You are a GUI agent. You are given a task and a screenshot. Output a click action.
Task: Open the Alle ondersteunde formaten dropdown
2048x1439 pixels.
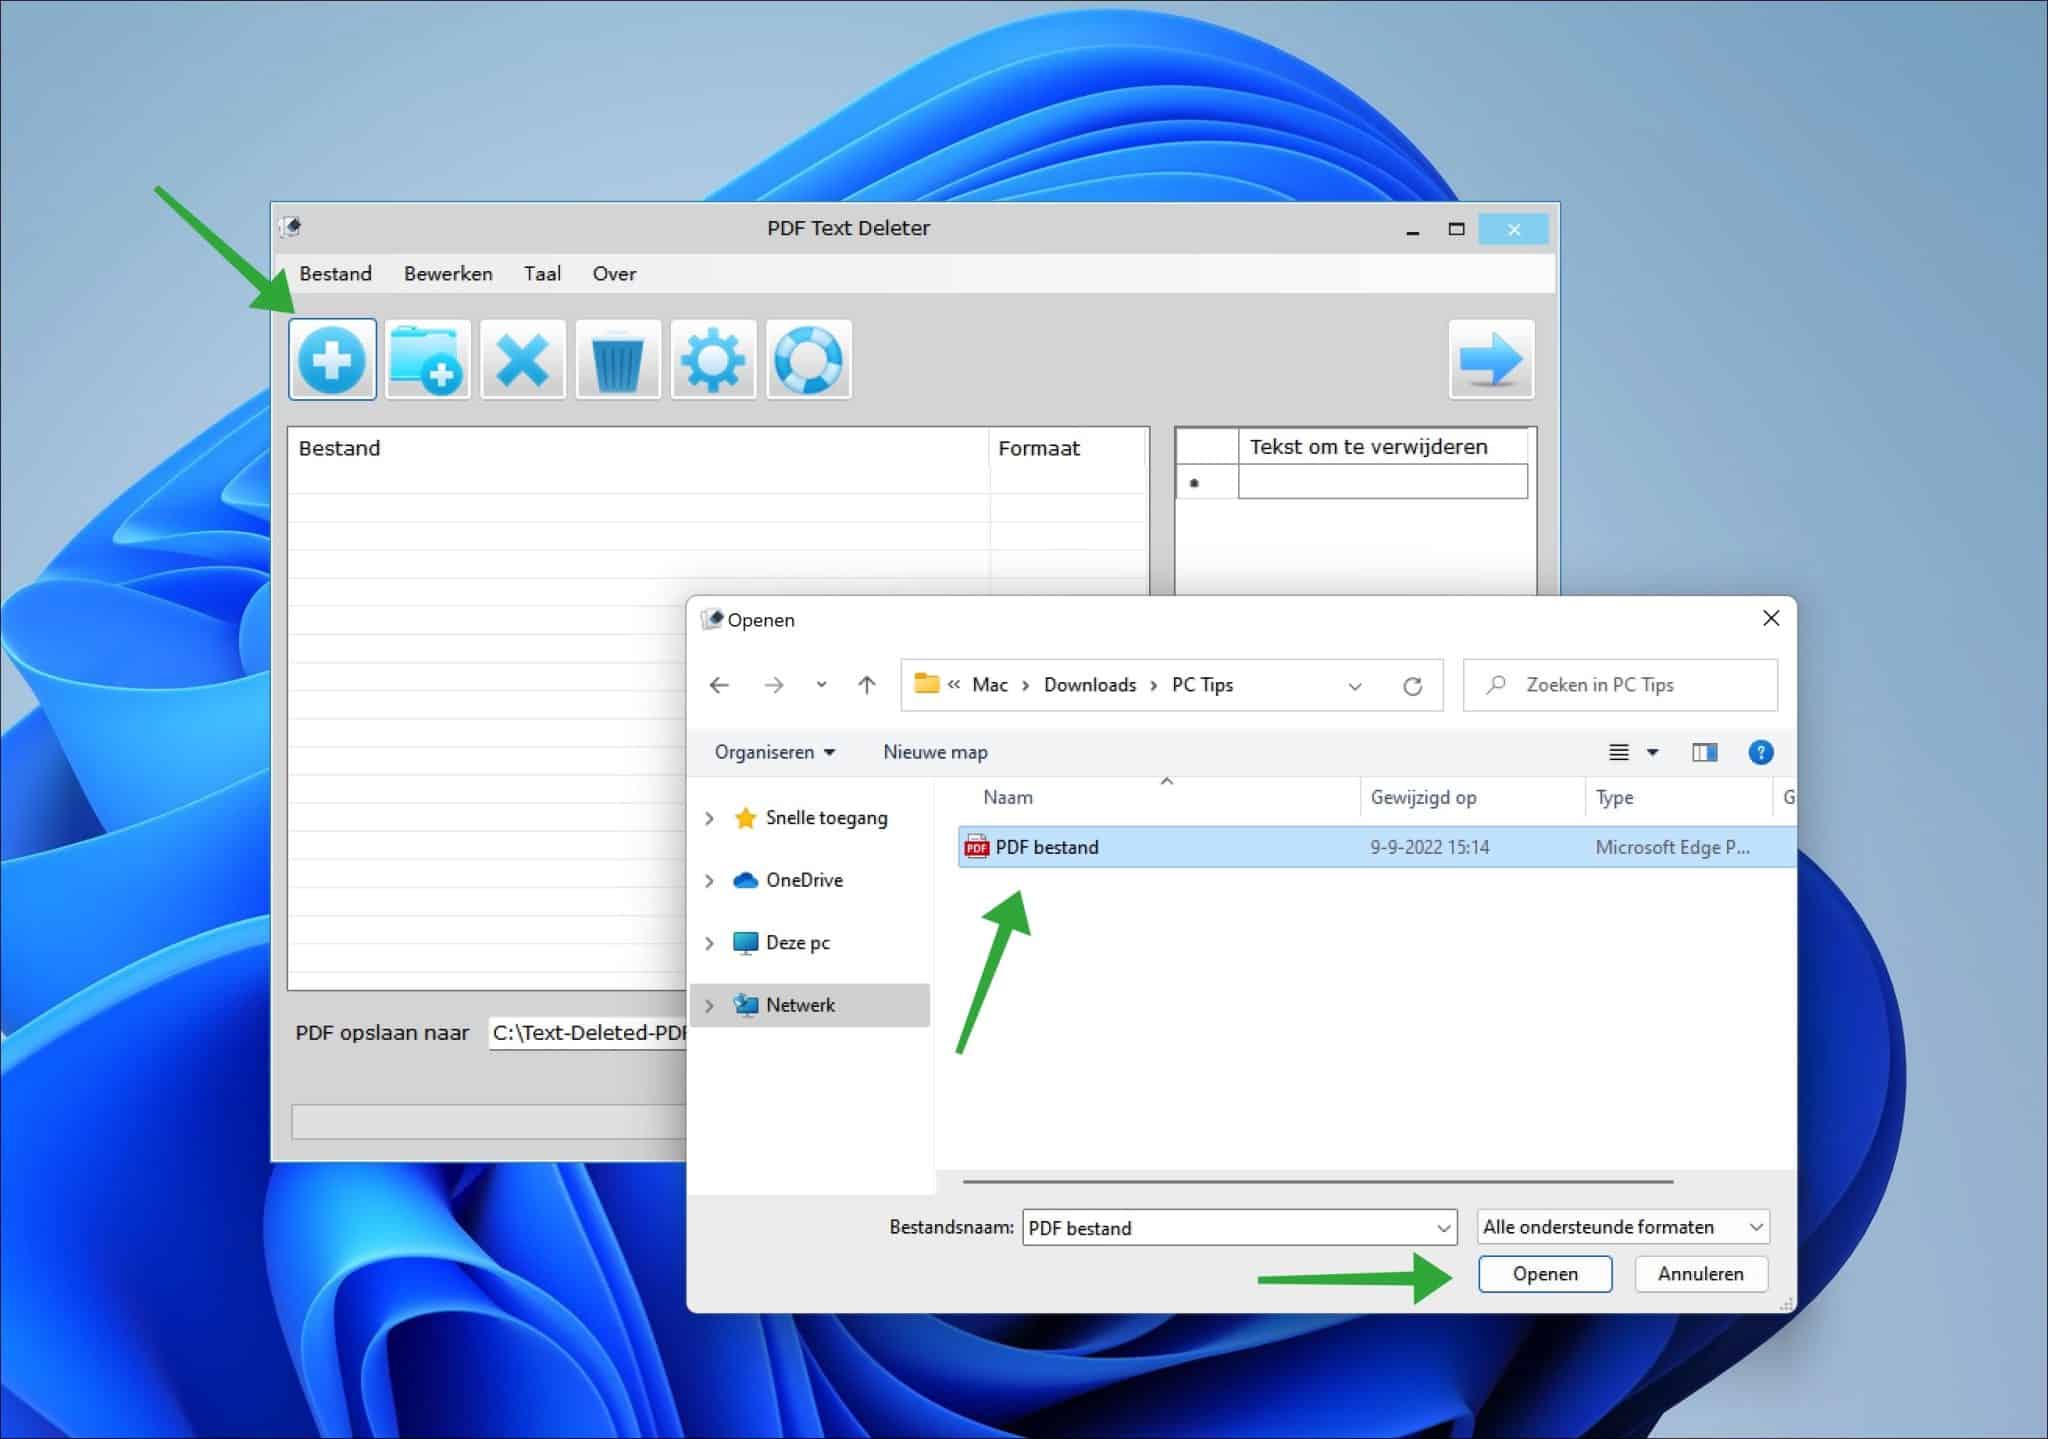[1622, 1227]
